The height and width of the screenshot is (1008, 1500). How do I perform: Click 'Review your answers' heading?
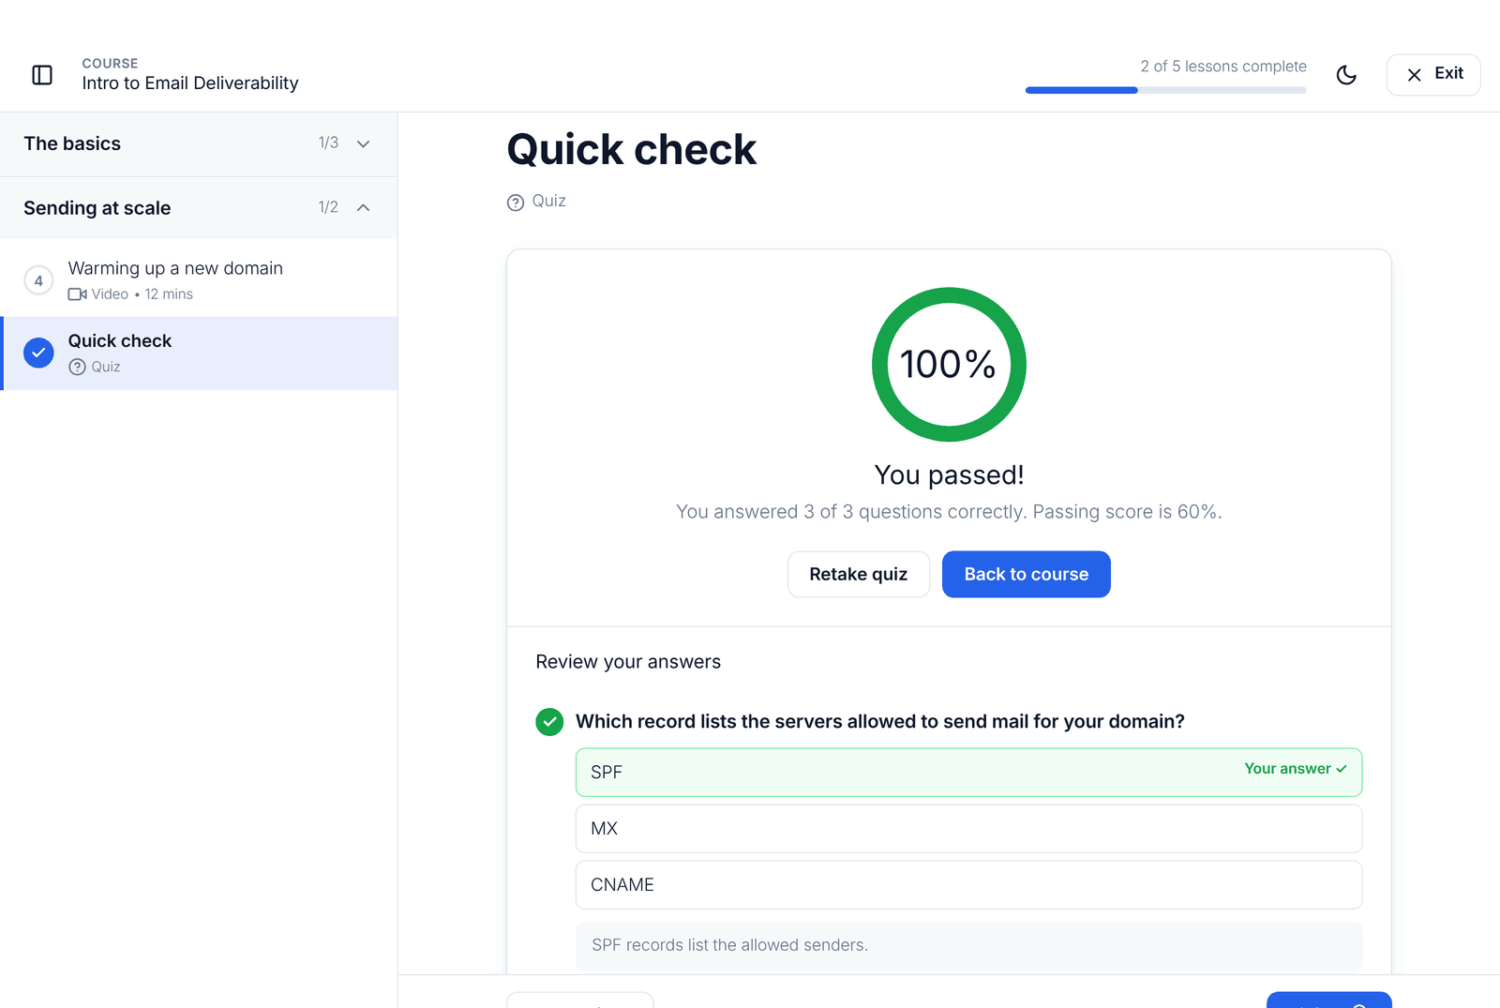[x=628, y=662]
